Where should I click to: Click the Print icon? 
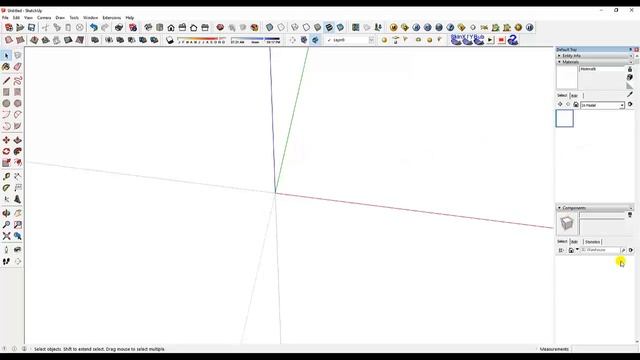point(119,27)
